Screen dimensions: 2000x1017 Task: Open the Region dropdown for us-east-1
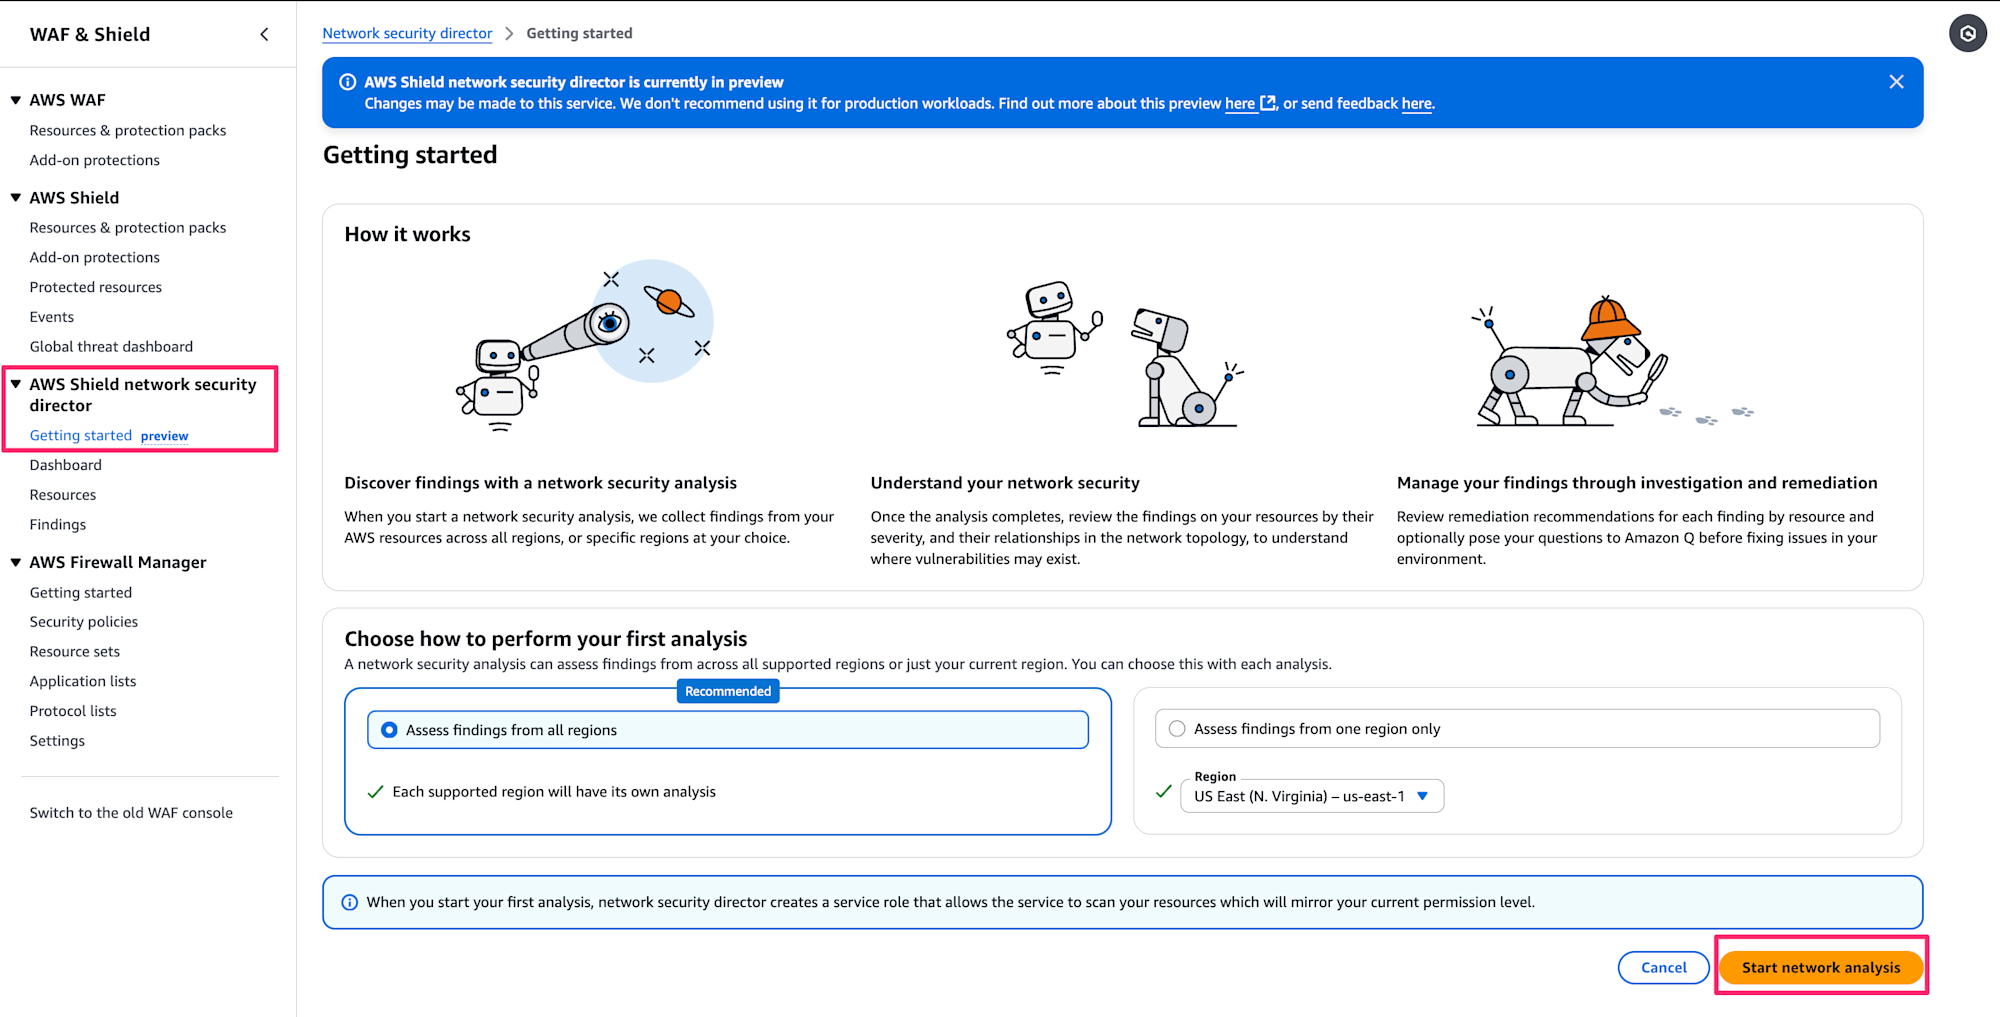coord(1312,796)
